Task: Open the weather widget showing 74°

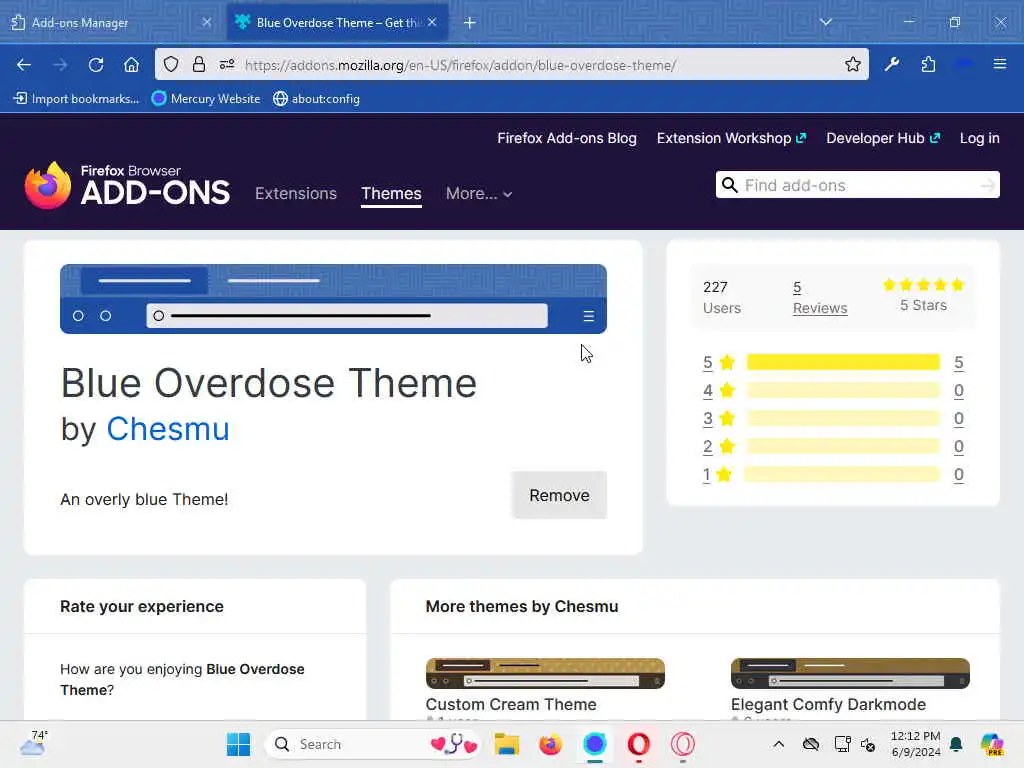Action: click(x=33, y=743)
